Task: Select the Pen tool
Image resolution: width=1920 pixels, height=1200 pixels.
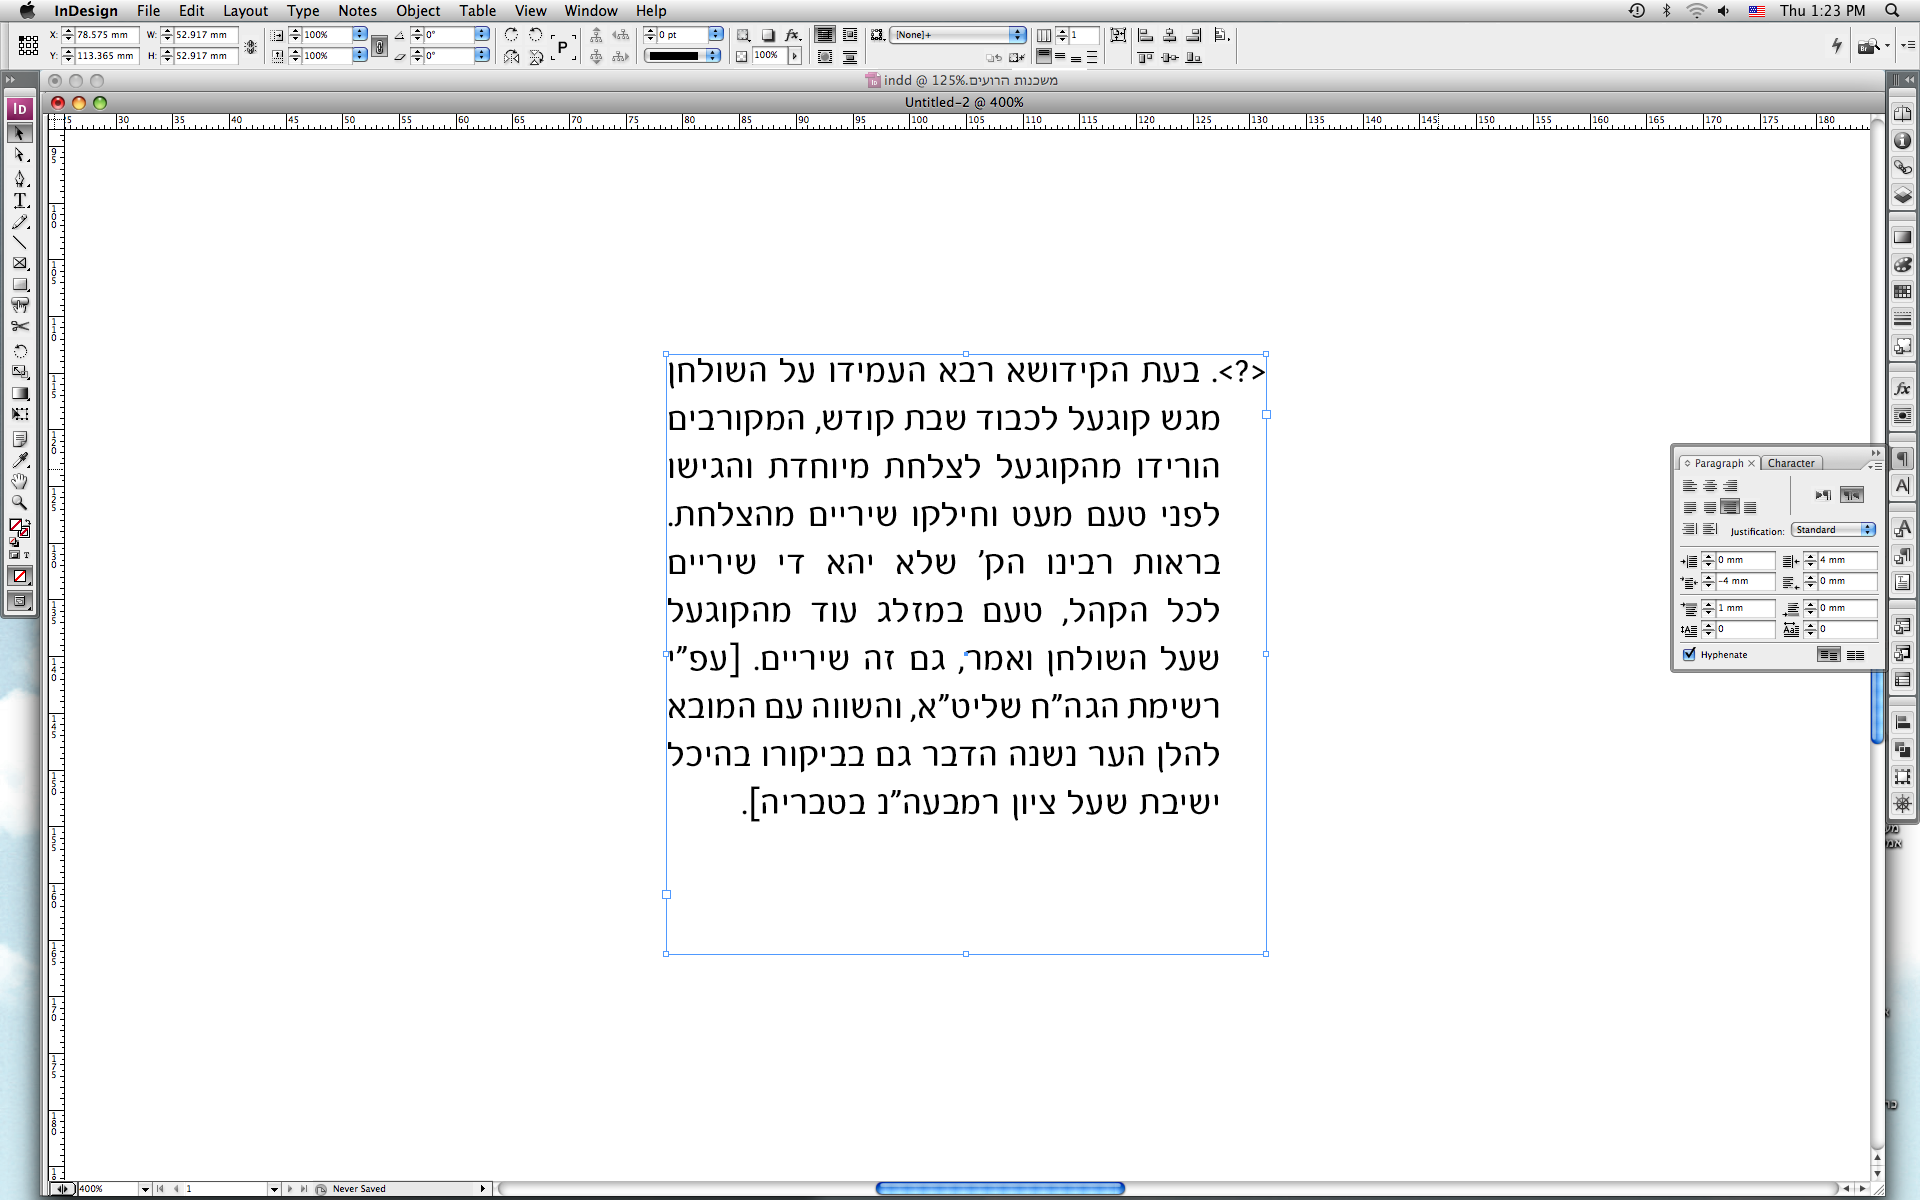Action: point(20,179)
